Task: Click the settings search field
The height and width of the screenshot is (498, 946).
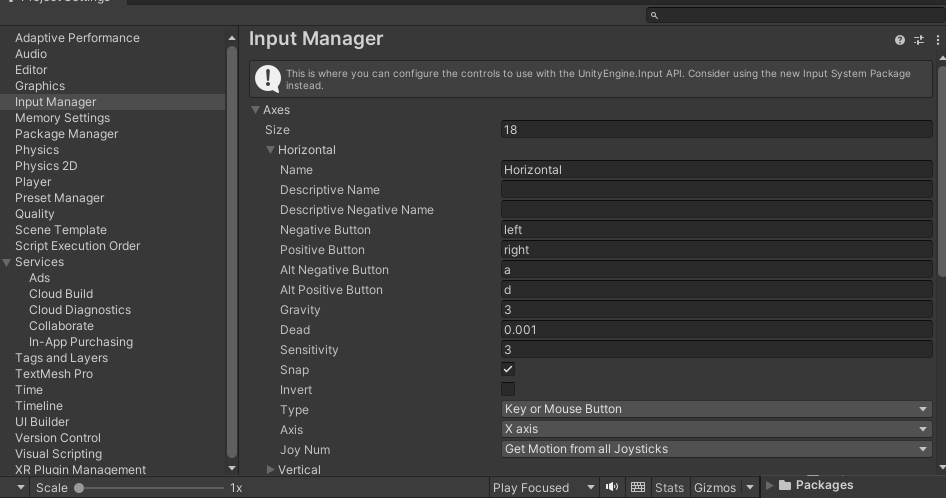Action: [x=795, y=15]
